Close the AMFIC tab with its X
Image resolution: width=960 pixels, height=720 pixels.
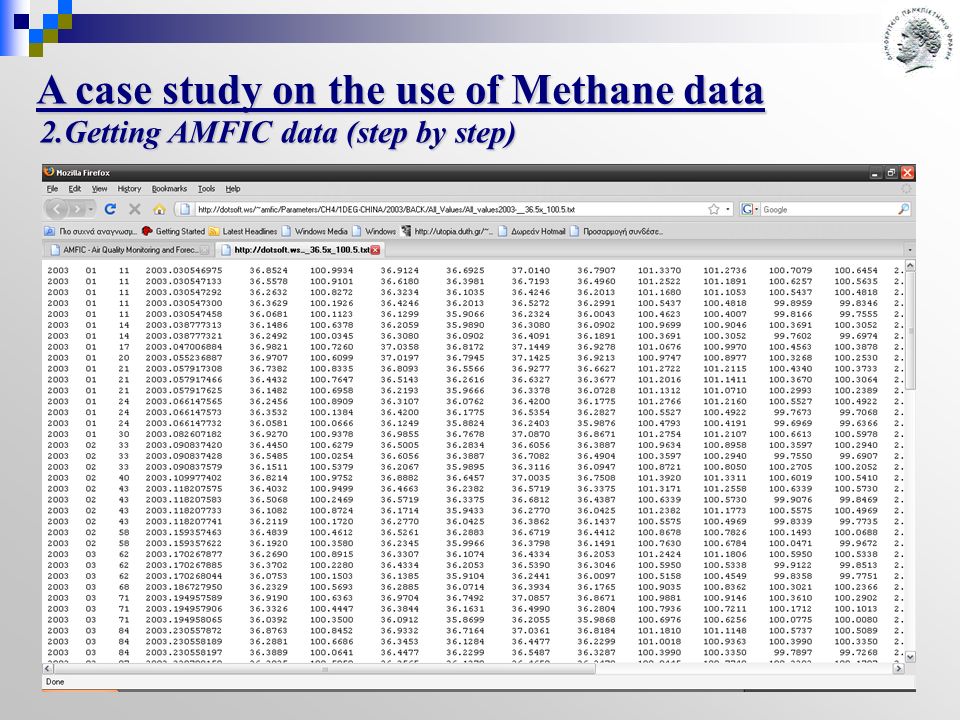pyautogui.click(x=204, y=250)
